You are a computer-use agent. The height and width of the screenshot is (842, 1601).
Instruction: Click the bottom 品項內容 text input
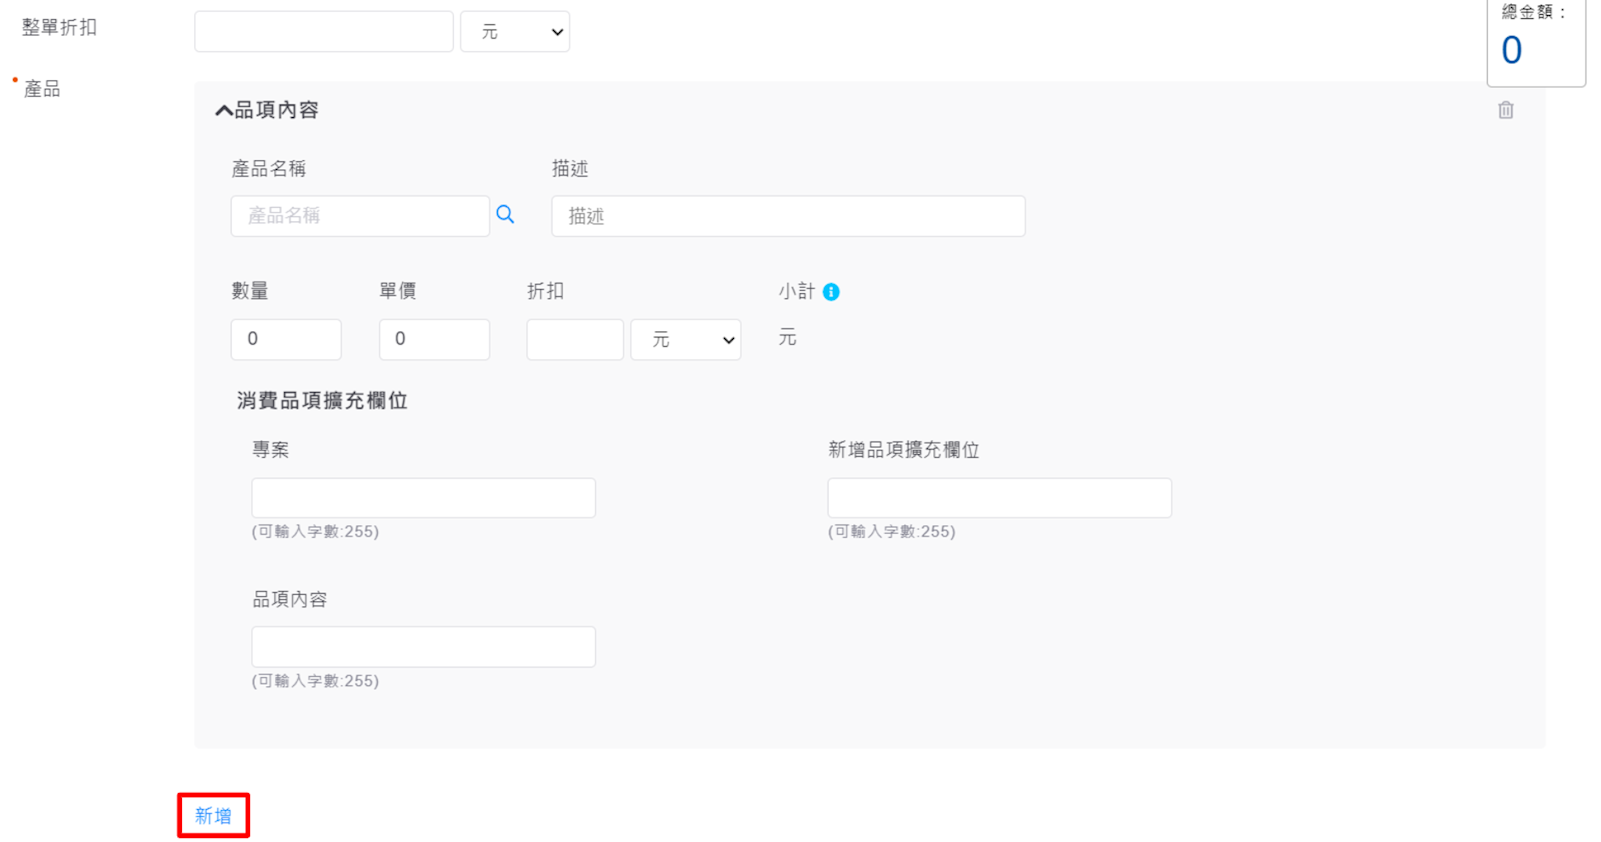(x=423, y=647)
